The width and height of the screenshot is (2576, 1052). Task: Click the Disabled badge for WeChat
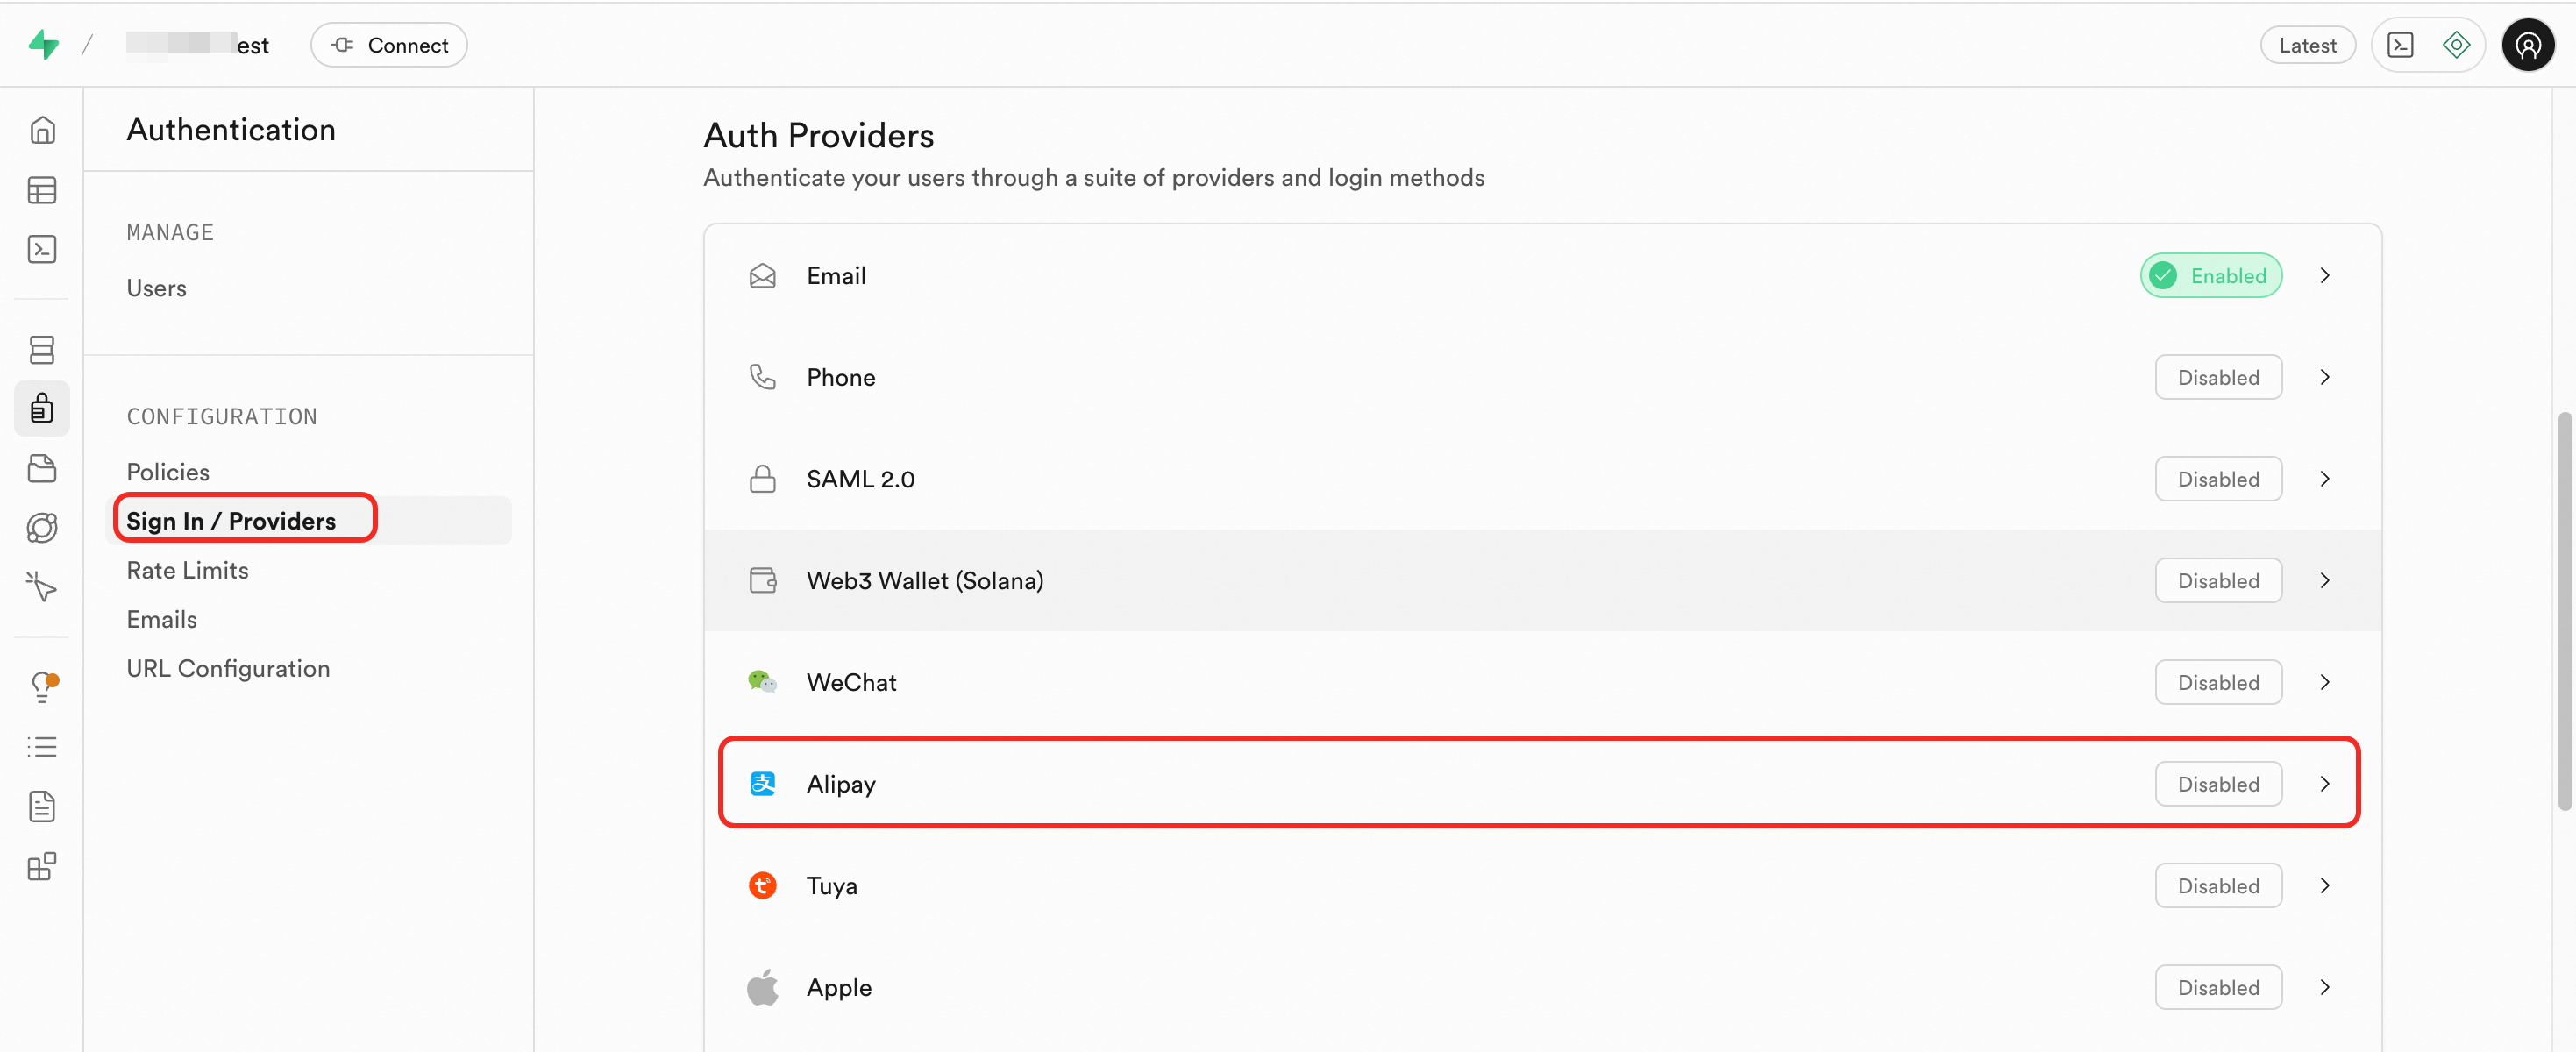coord(2218,682)
